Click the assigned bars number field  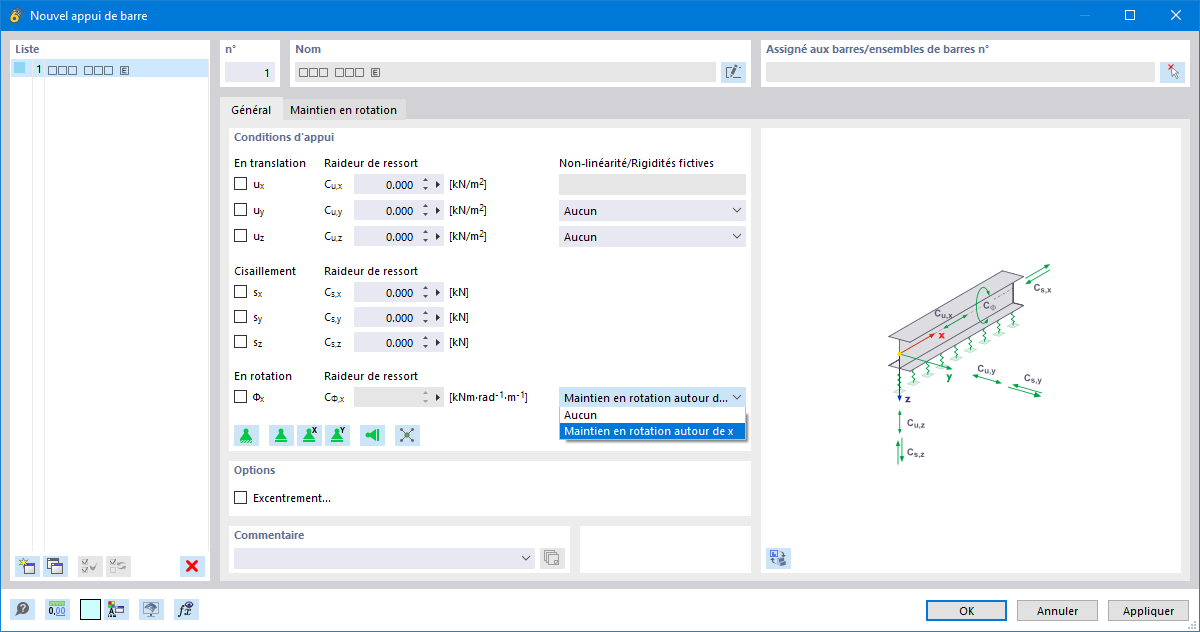[x=960, y=72]
